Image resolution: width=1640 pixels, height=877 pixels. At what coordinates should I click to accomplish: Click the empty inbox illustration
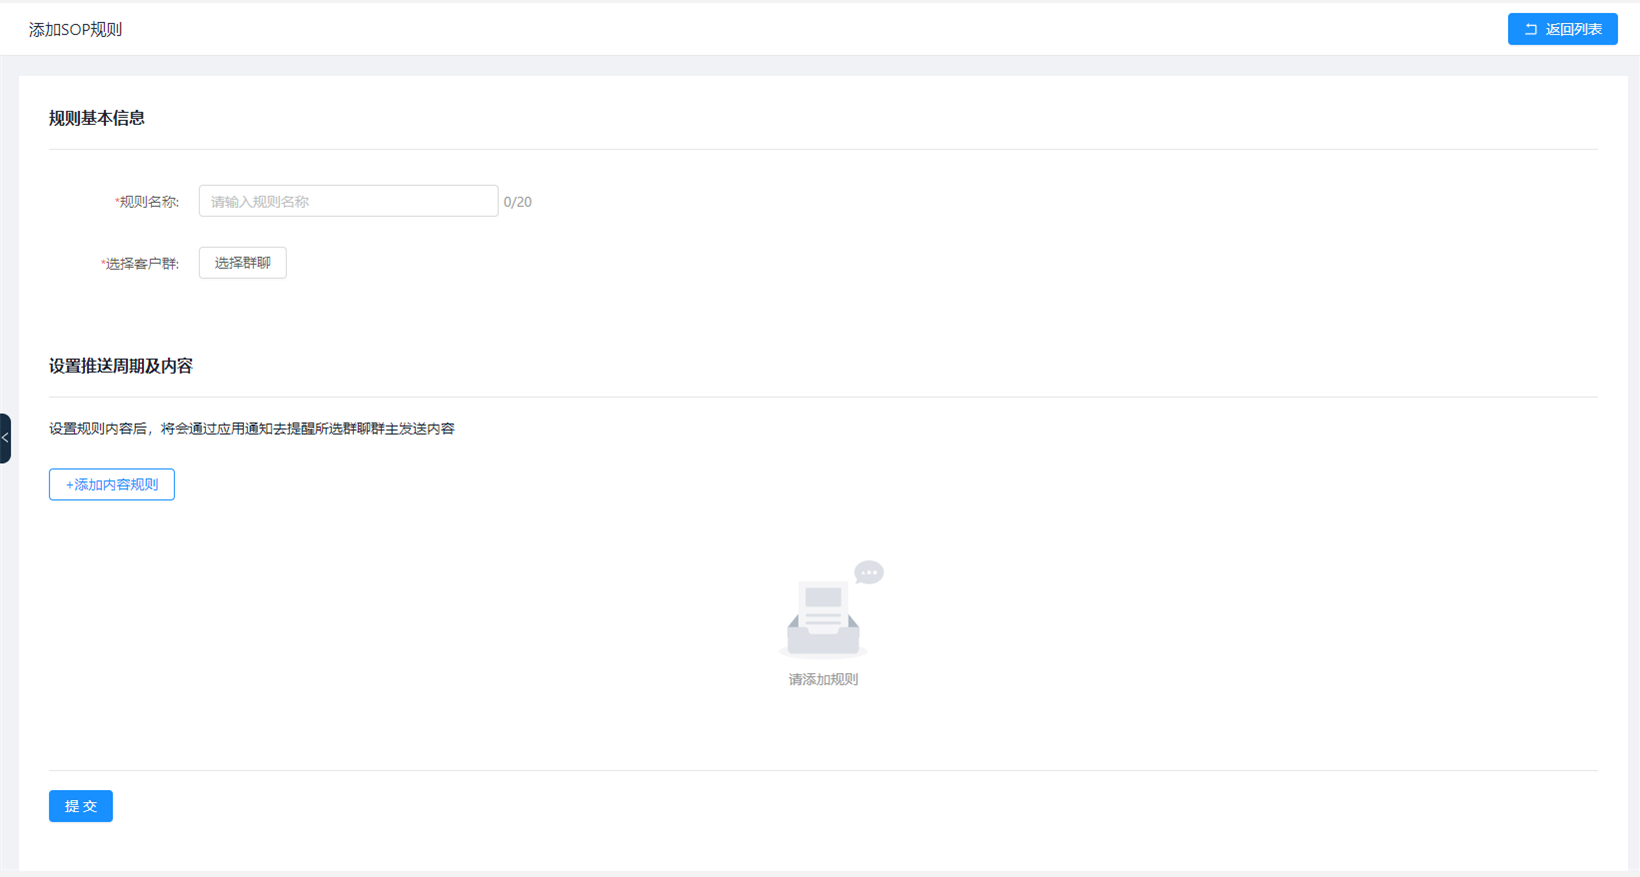830,608
